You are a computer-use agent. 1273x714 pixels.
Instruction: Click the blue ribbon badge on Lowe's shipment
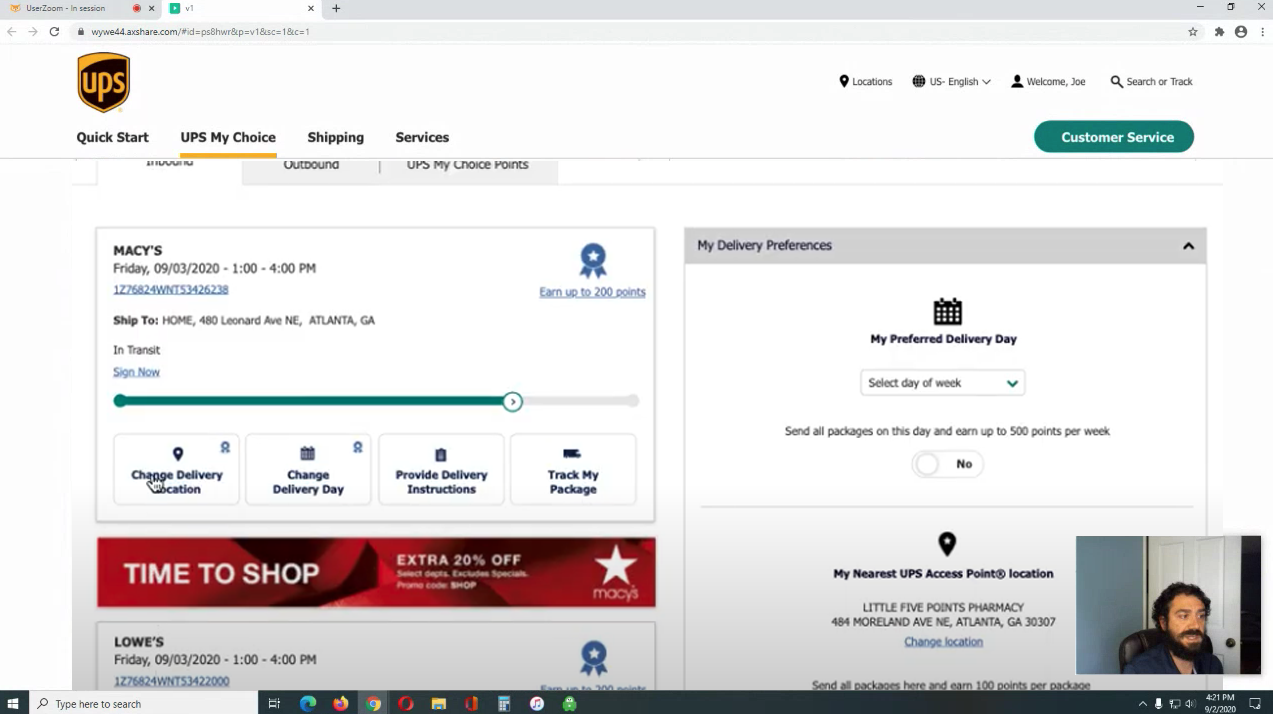coord(594,658)
